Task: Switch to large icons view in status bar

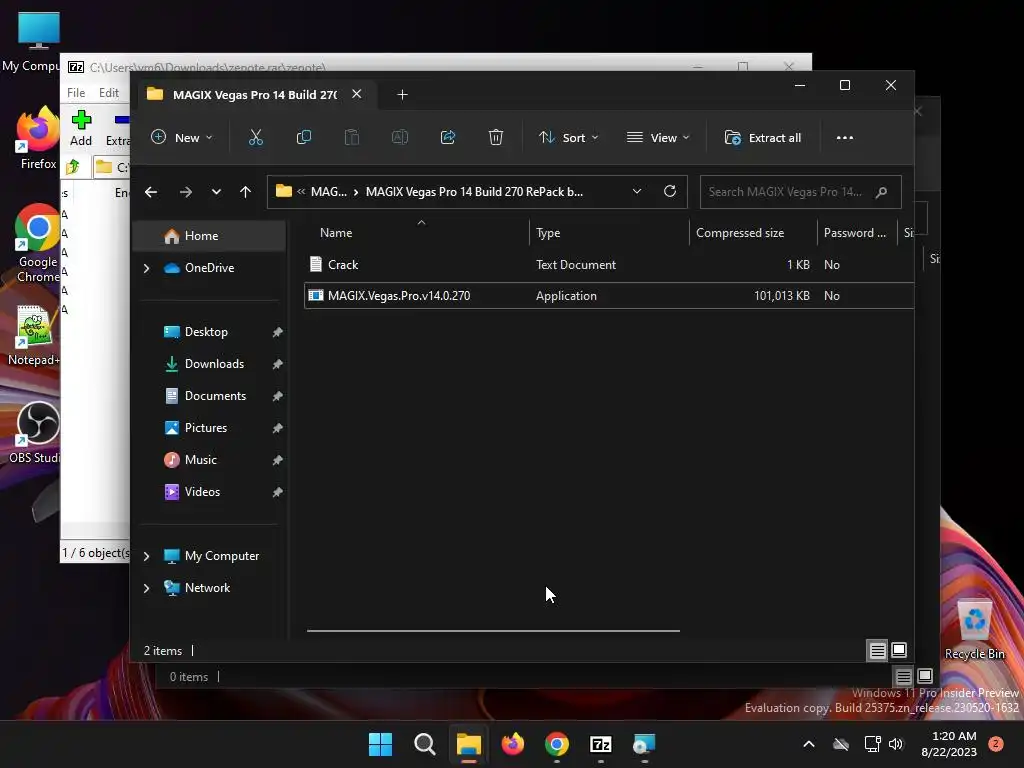Action: click(899, 650)
